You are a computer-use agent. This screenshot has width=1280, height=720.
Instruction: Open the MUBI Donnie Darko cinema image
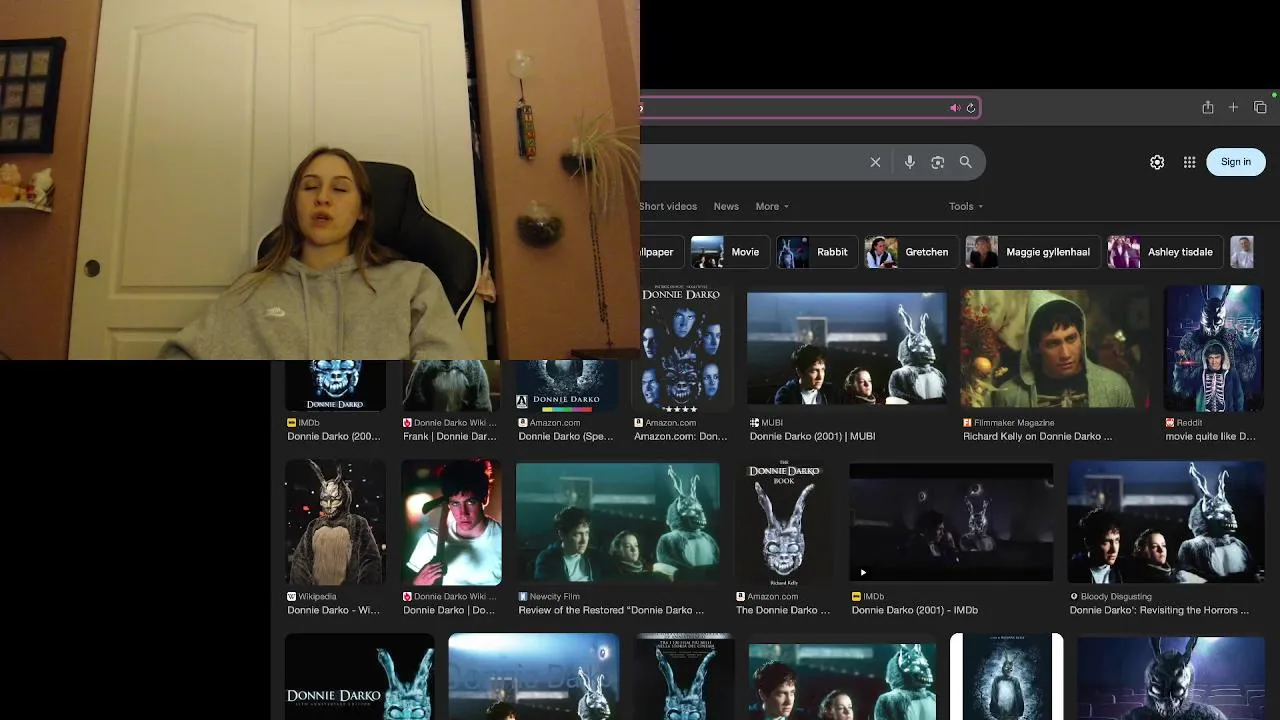tap(847, 349)
